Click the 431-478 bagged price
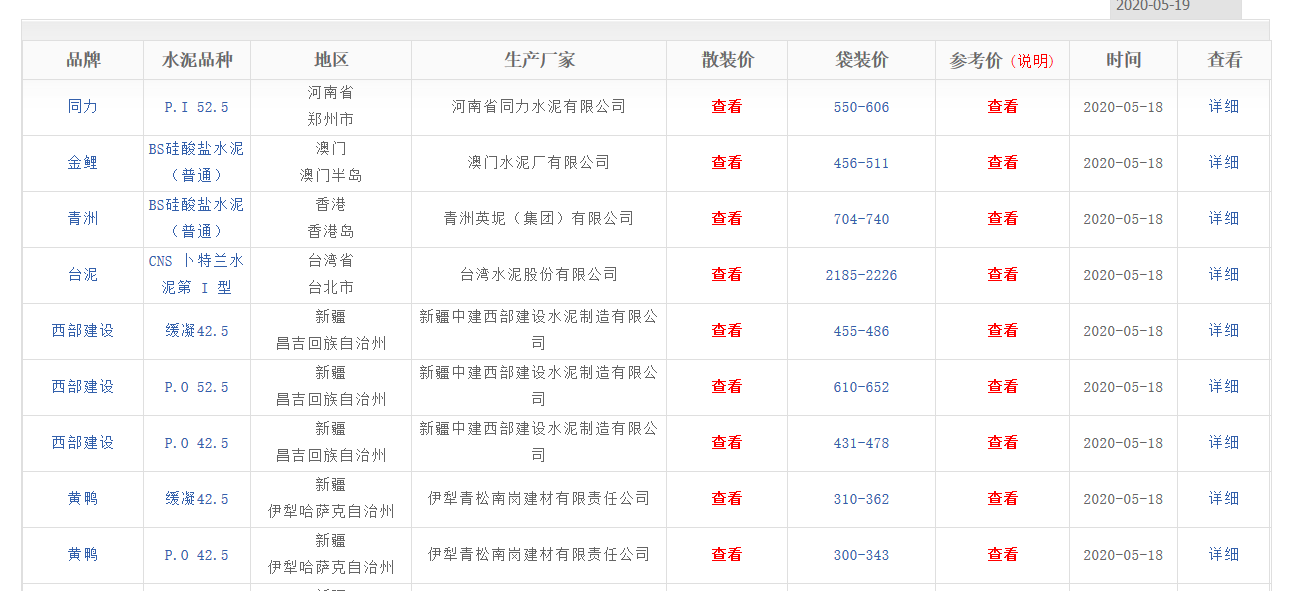This screenshot has width=1296, height=591. (x=861, y=443)
